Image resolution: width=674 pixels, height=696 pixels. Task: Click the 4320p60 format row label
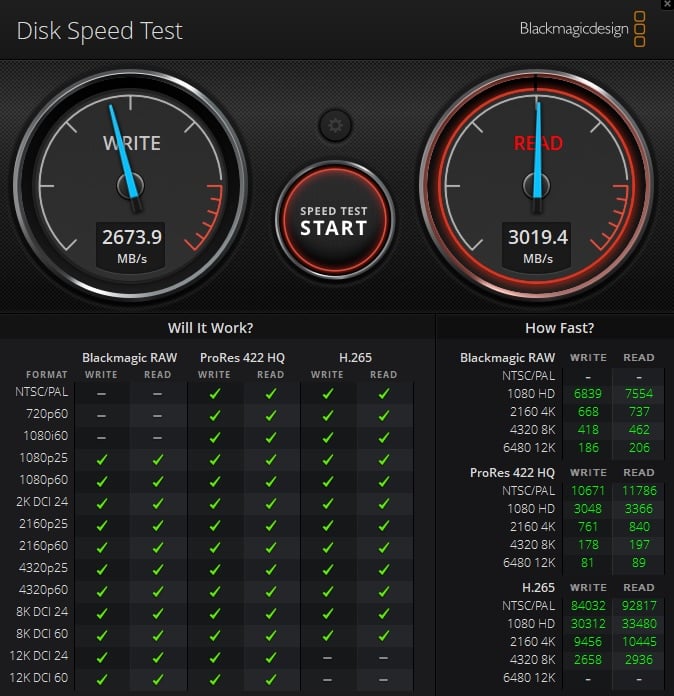pyautogui.click(x=44, y=590)
